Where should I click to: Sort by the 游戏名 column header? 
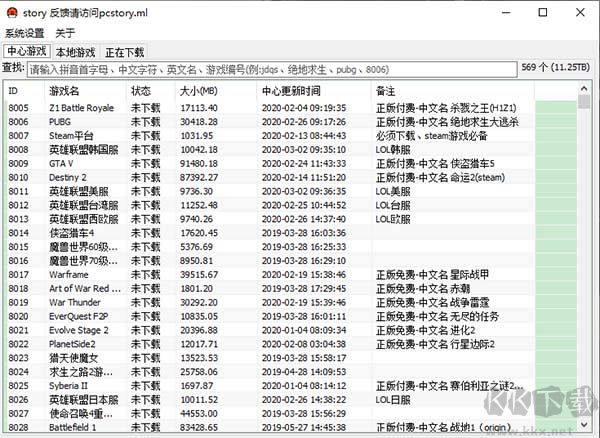pos(85,91)
